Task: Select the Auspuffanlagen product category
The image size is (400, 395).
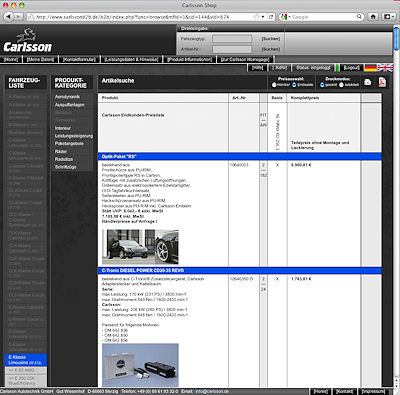Action: click(70, 105)
